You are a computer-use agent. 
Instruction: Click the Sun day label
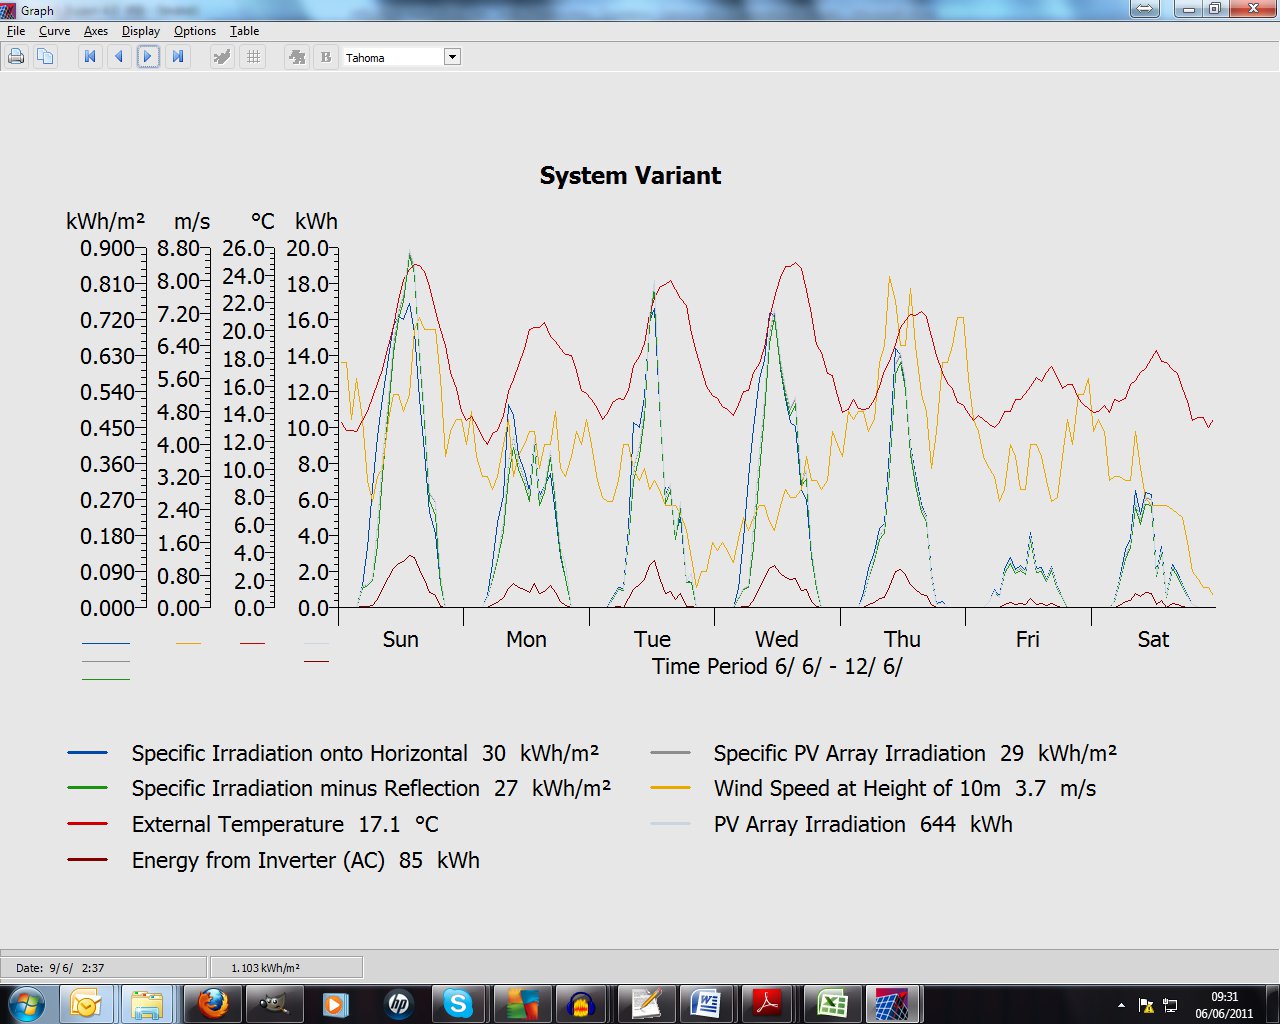(400, 640)
